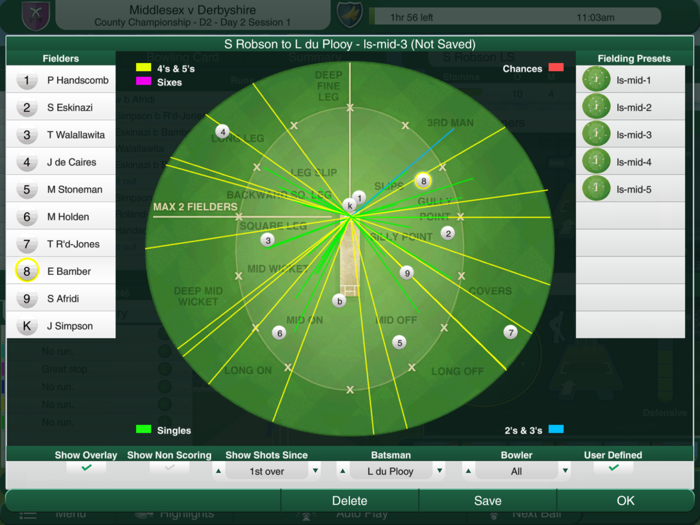
Task: Choose S Afridi in the Fielders list
Action: (61, 298)
